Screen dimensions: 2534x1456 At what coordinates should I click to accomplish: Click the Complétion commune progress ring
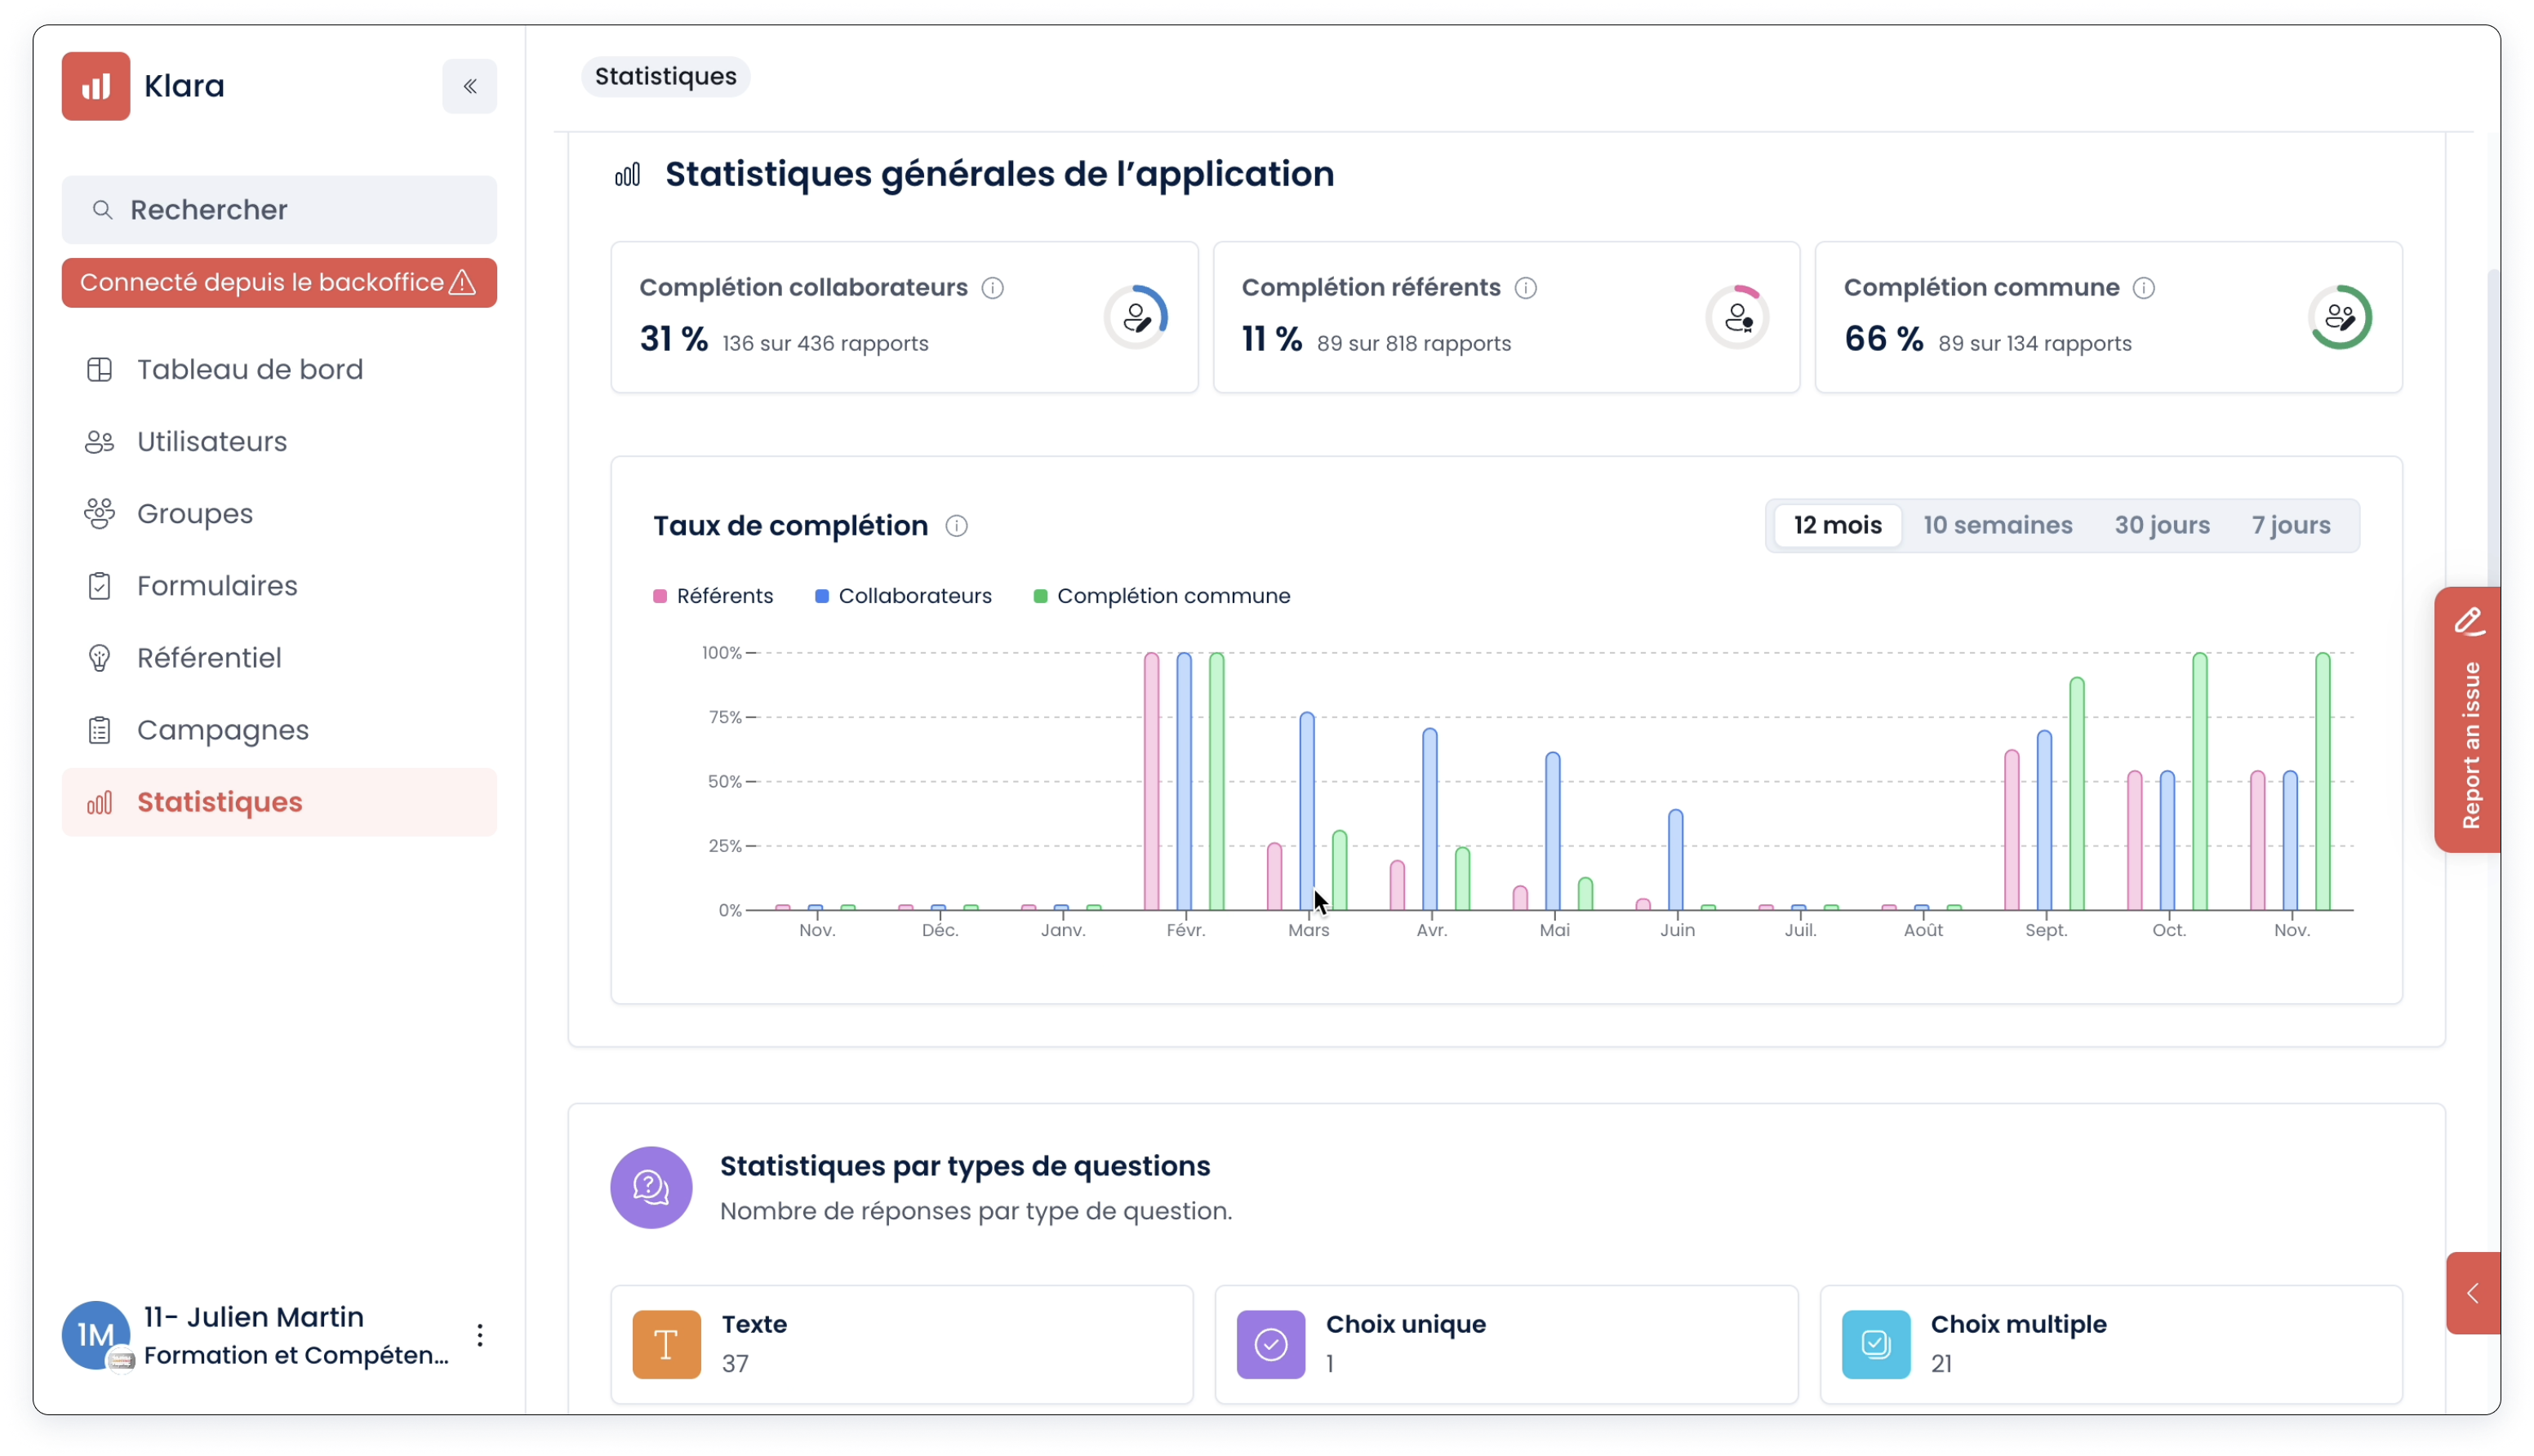pyautogui.click(x=2339, y=317)
